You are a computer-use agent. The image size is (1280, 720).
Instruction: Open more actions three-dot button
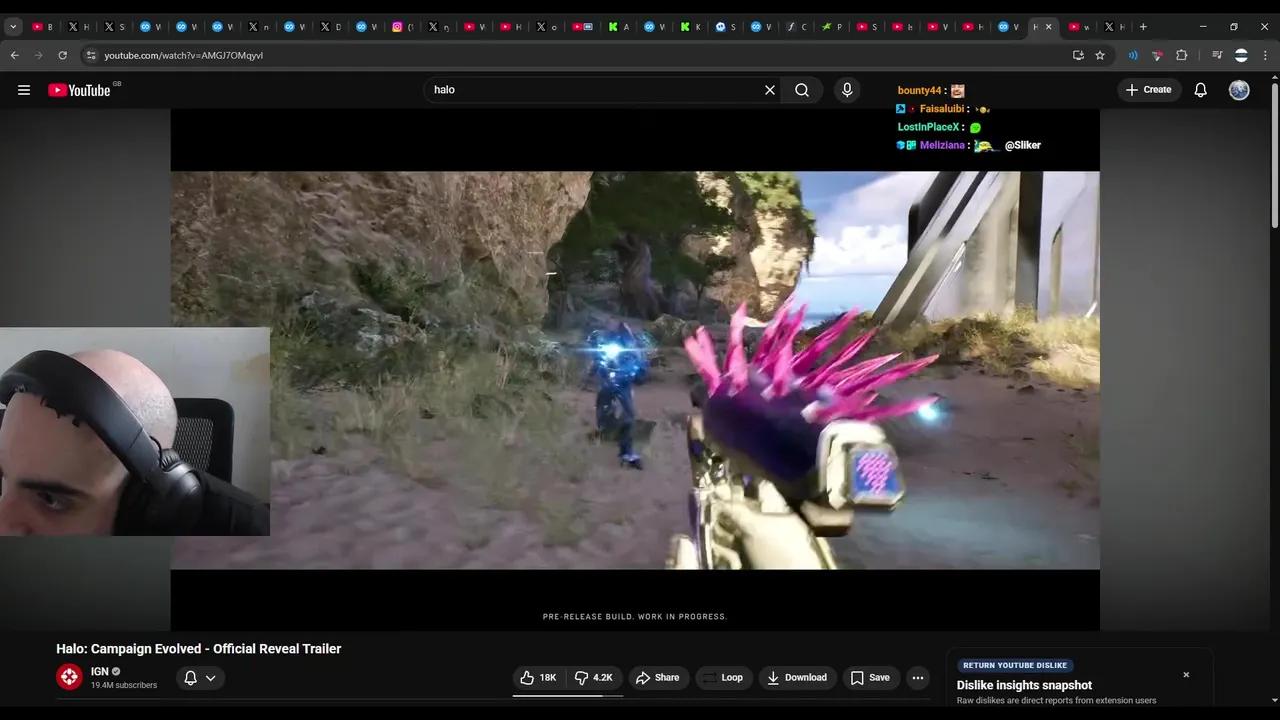(918, 678)
